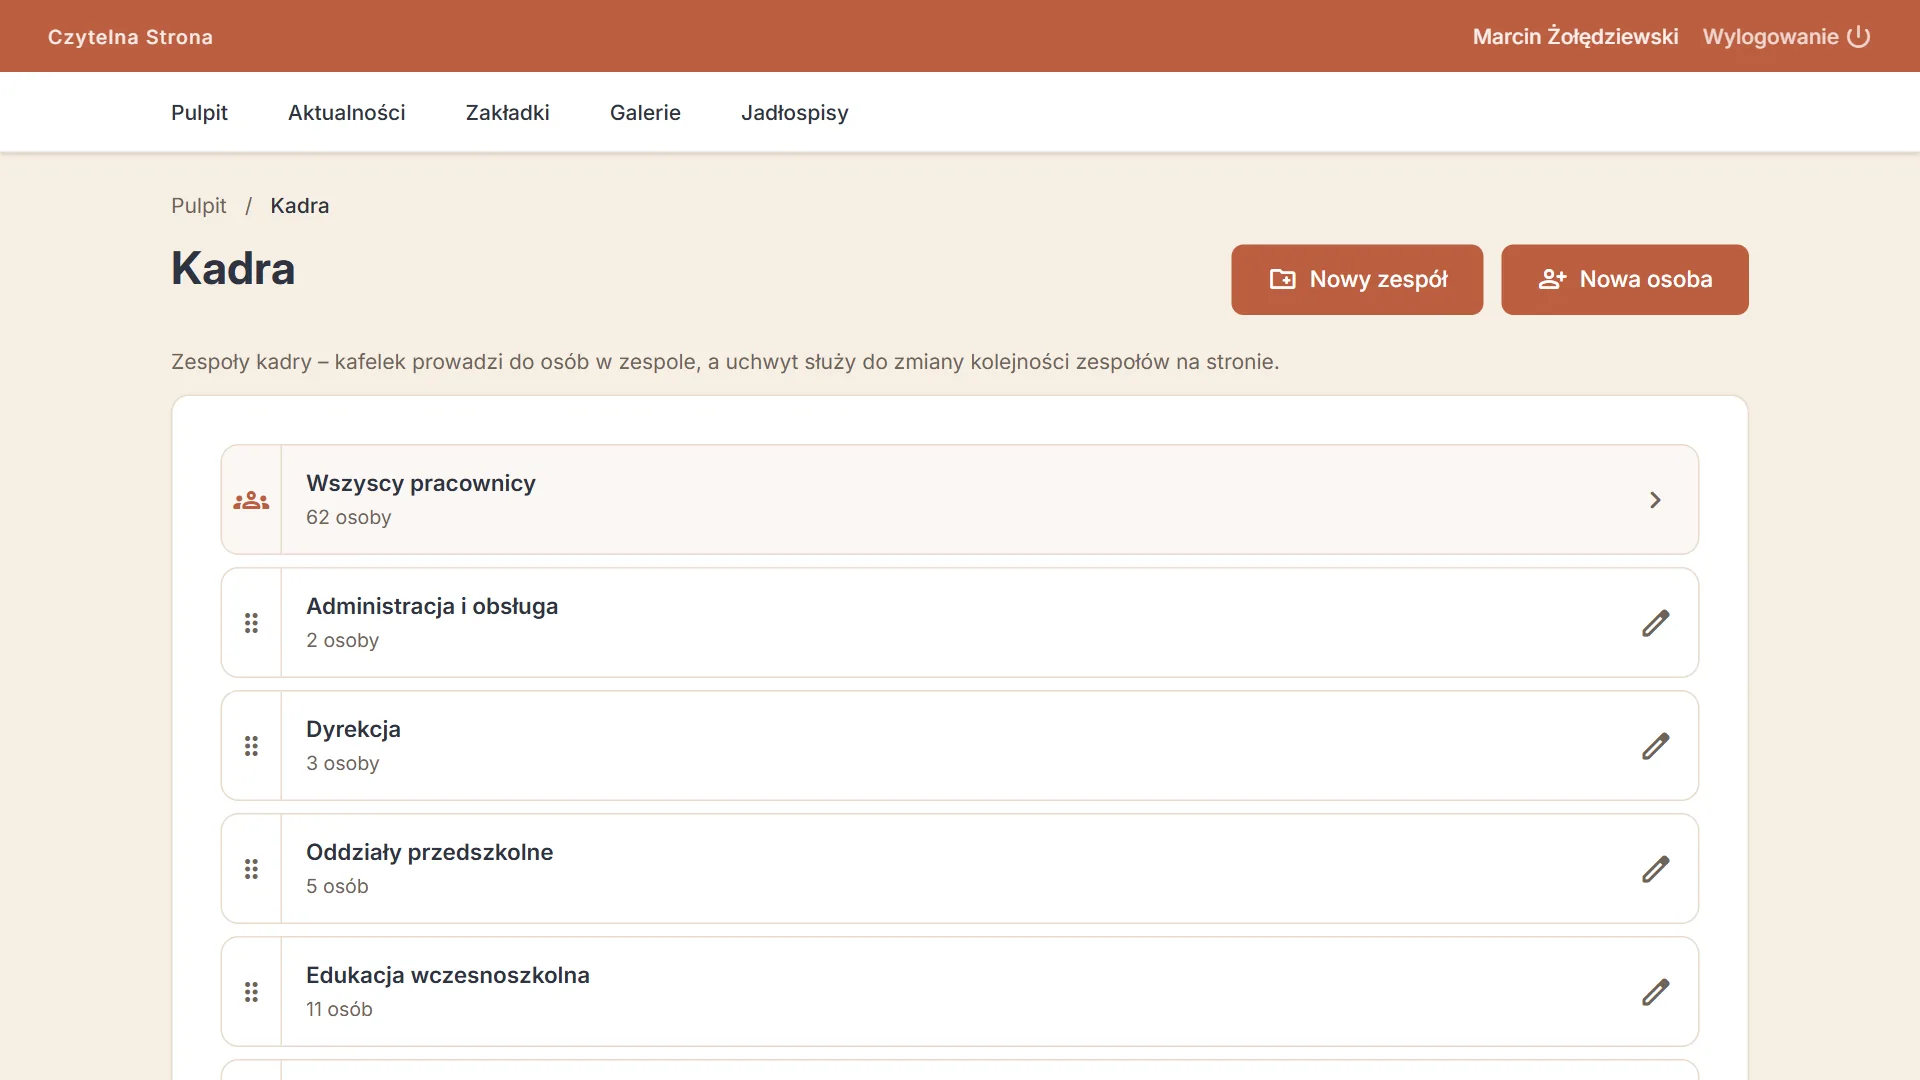Click the folder icon in Nowy zespół

pyautogui.click(x=1282, y=279)
